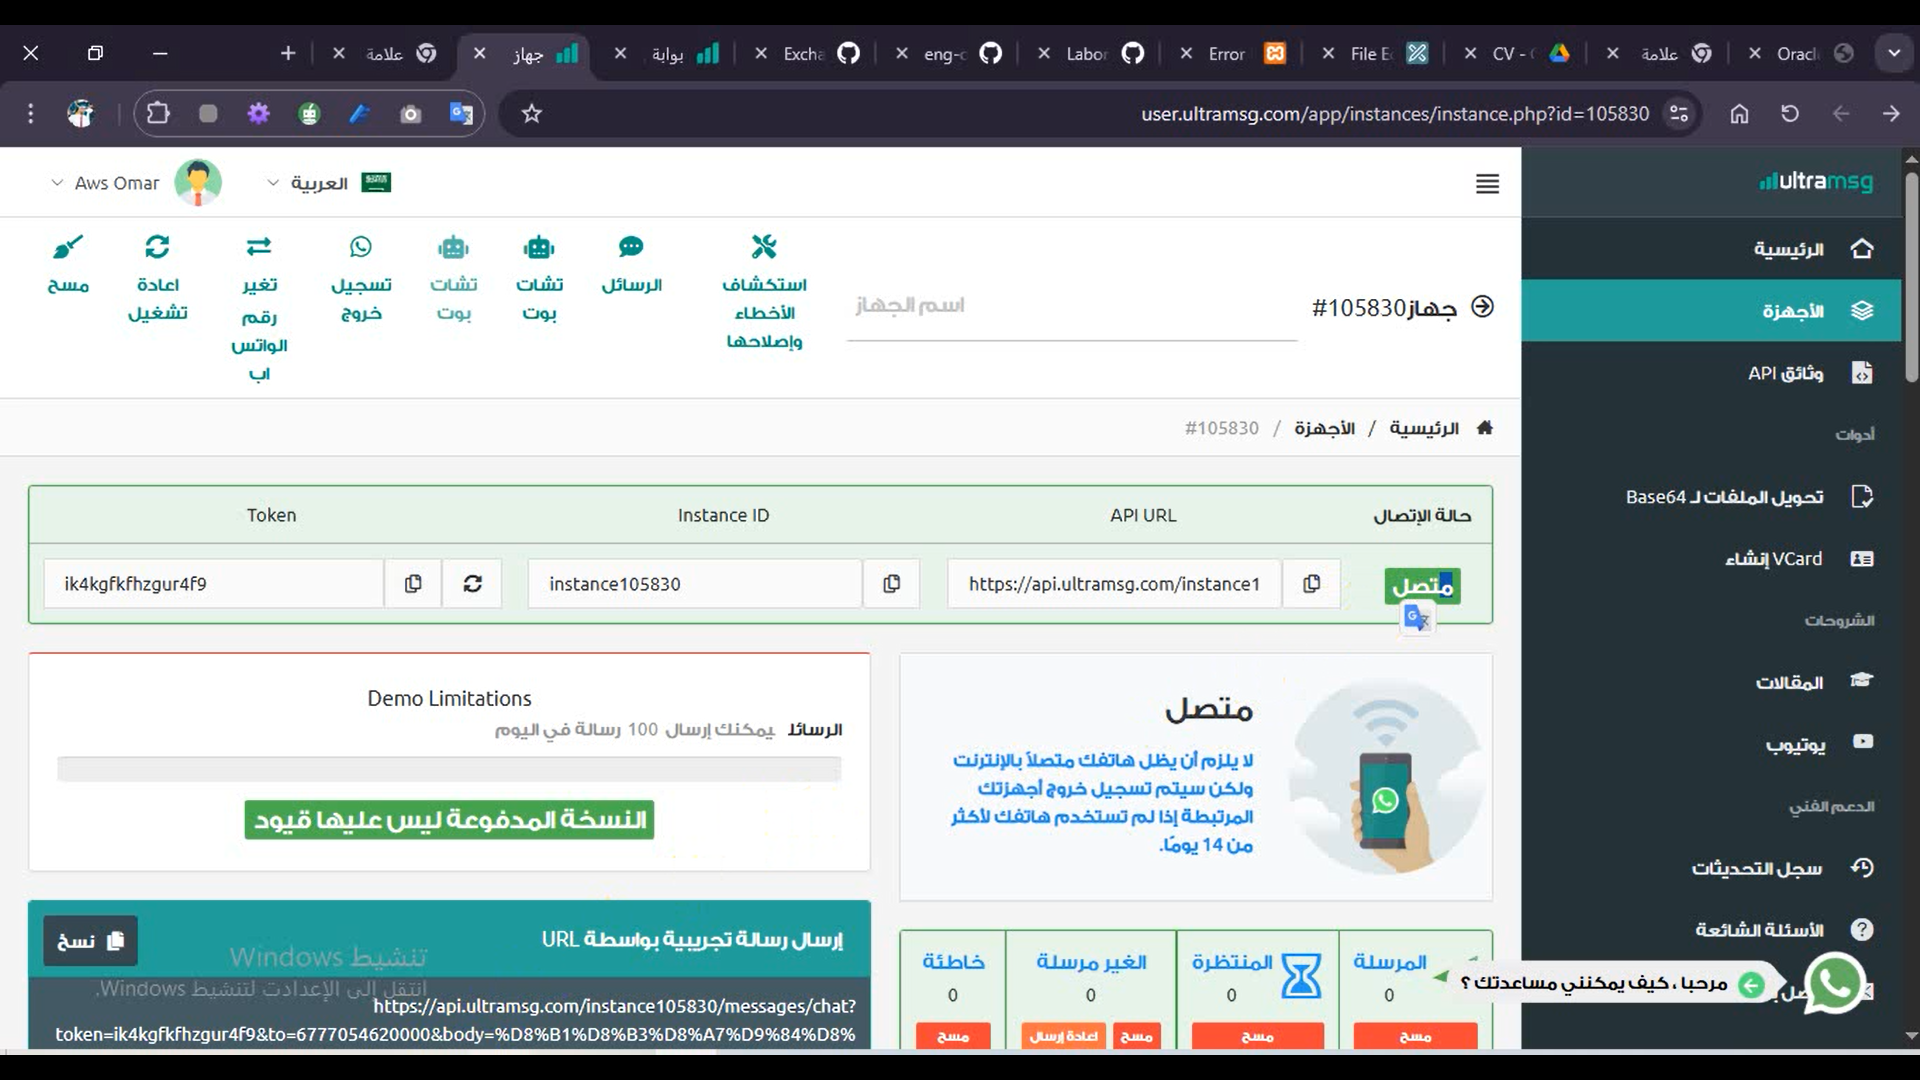This screenshot has width=1920, height=1080.
Task: Click the browser reload button
Action: tap(1790, 114)
